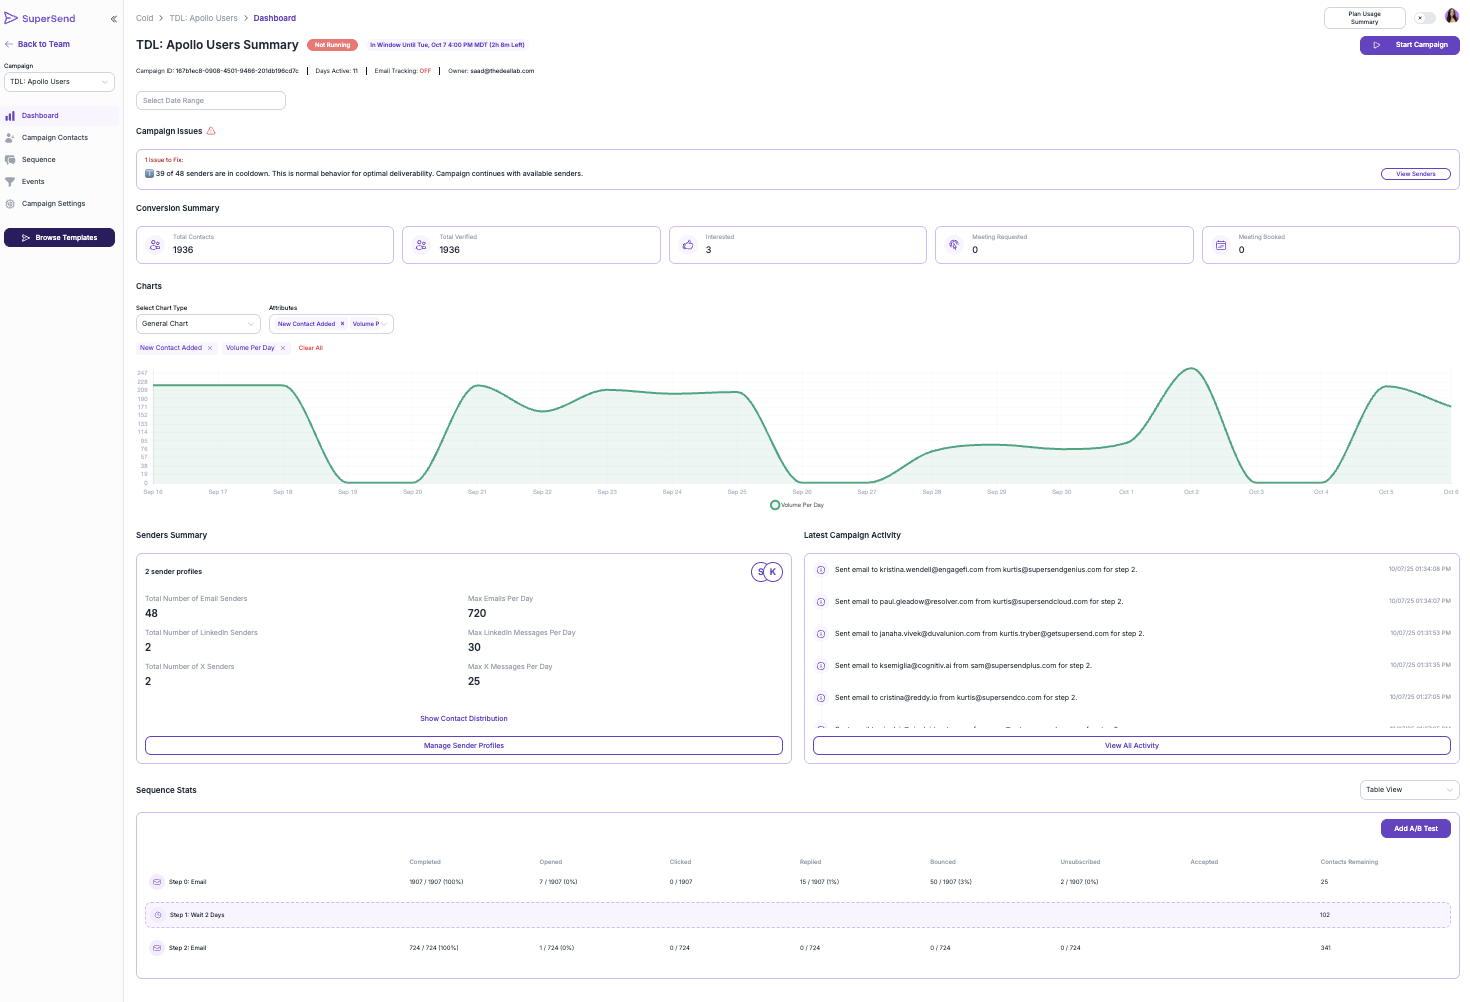Open the Campaign selector dropdown

pos(59,82)
